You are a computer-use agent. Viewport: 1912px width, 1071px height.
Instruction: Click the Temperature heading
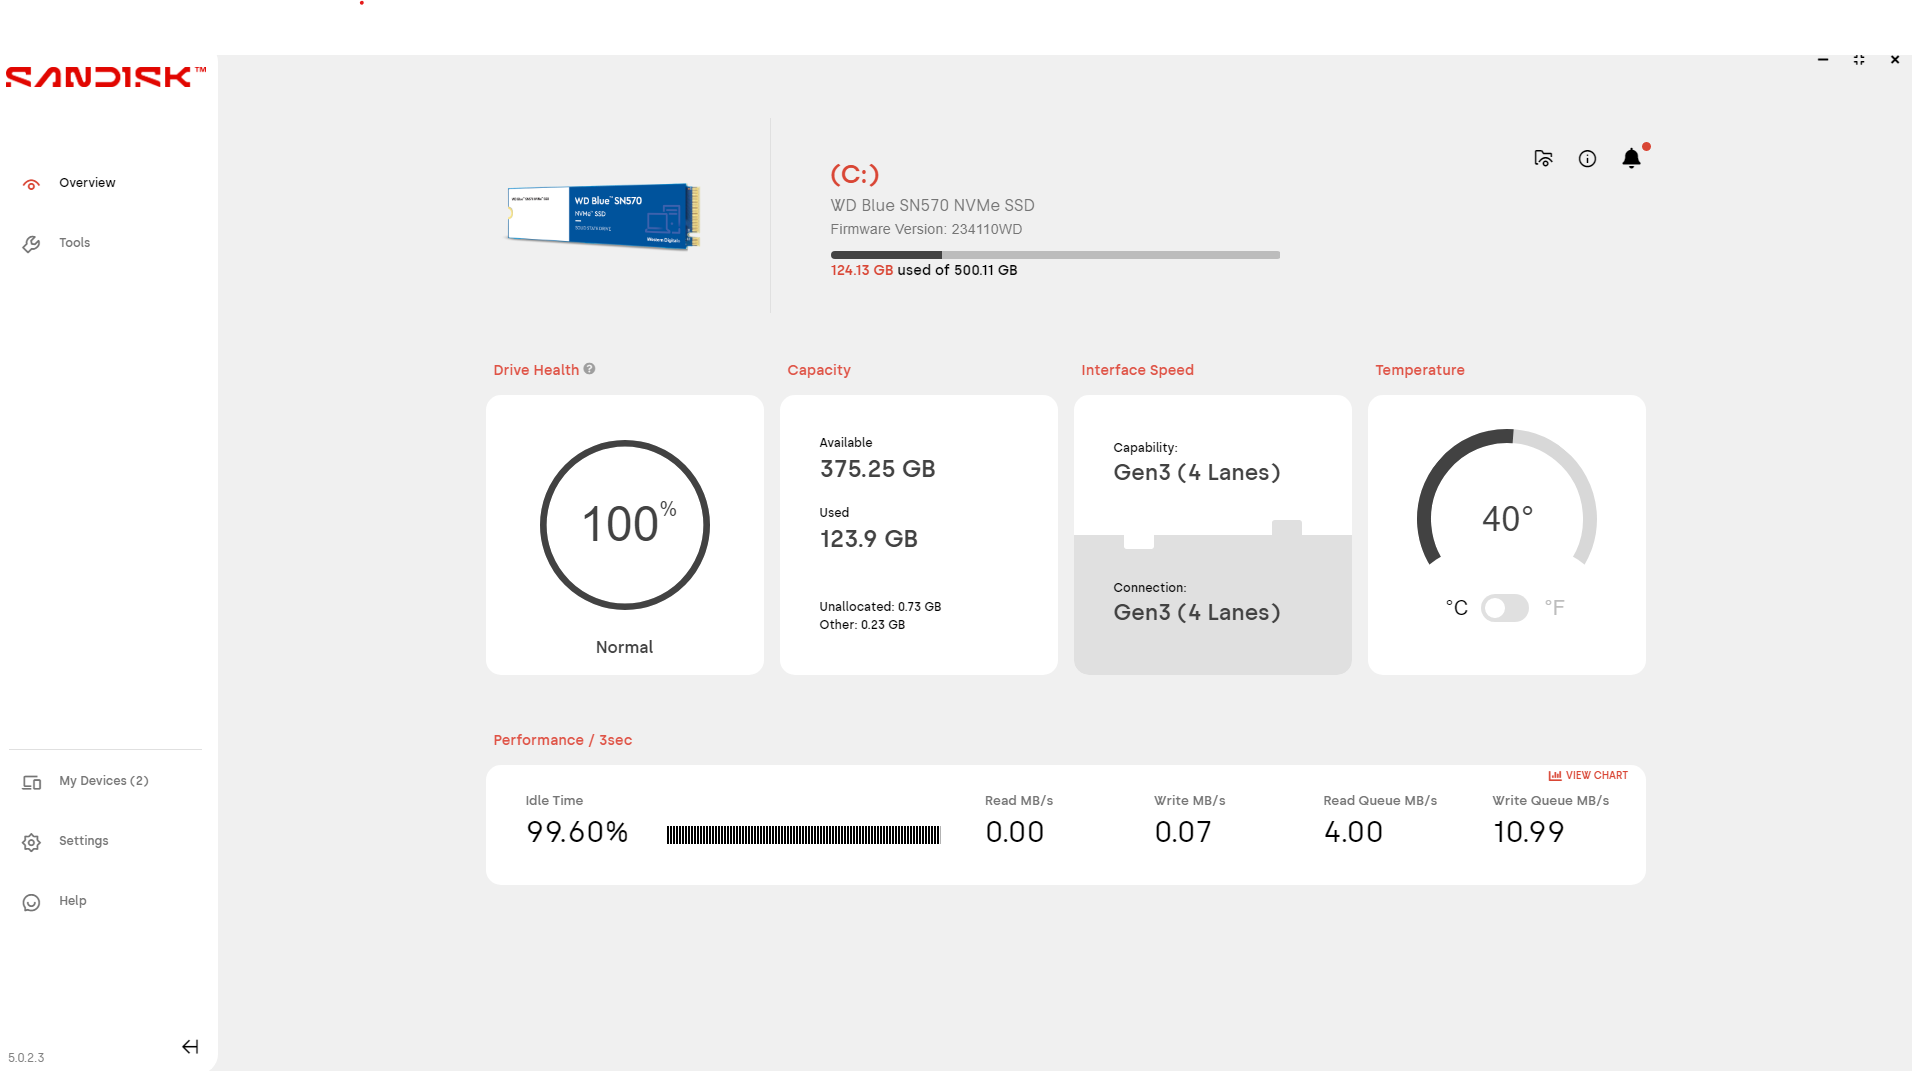click(x=1419, y=370)
